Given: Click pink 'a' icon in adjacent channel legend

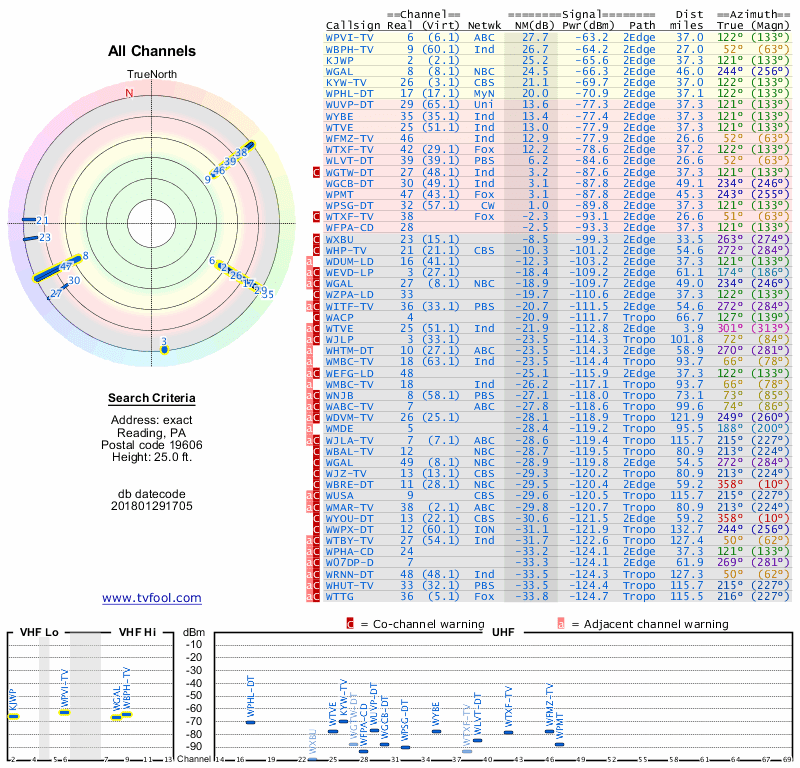Looking at the screenshot, I should pyautogui.click(x=561, y=624).
